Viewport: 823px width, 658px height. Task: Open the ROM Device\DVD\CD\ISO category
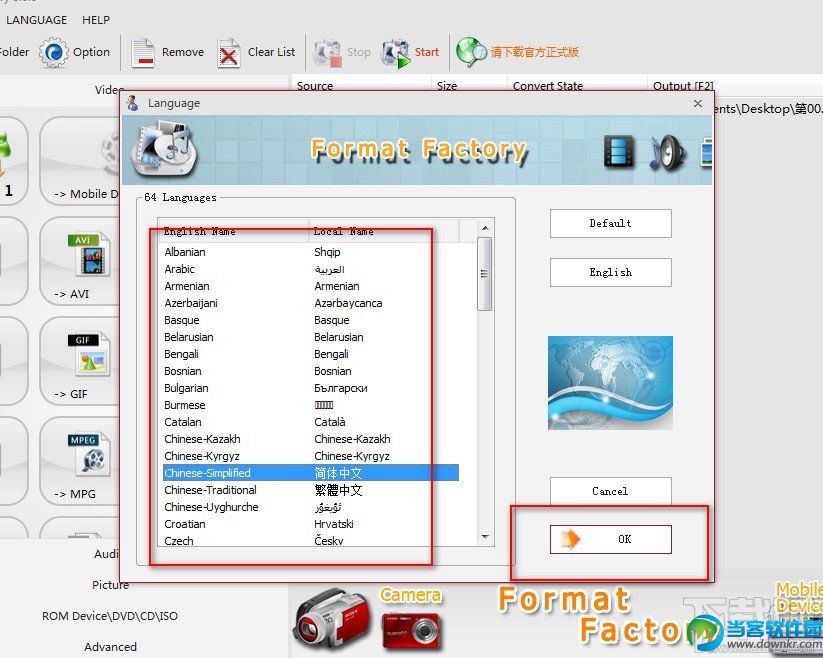(110, 615)
